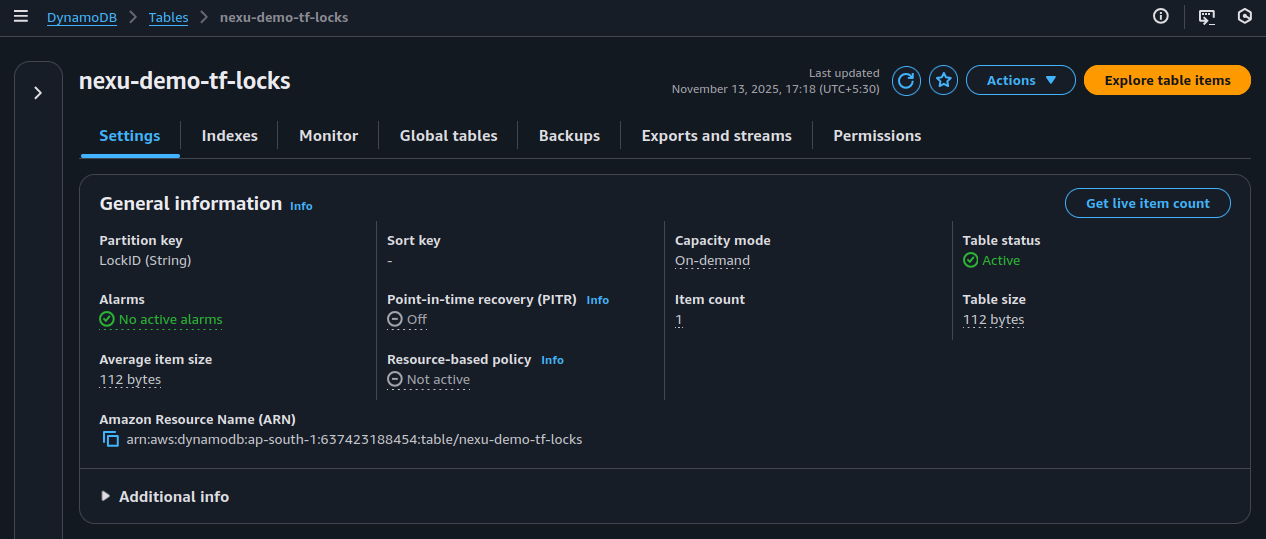Click the Table size 112 bytes value

click(x=993, y=320)
